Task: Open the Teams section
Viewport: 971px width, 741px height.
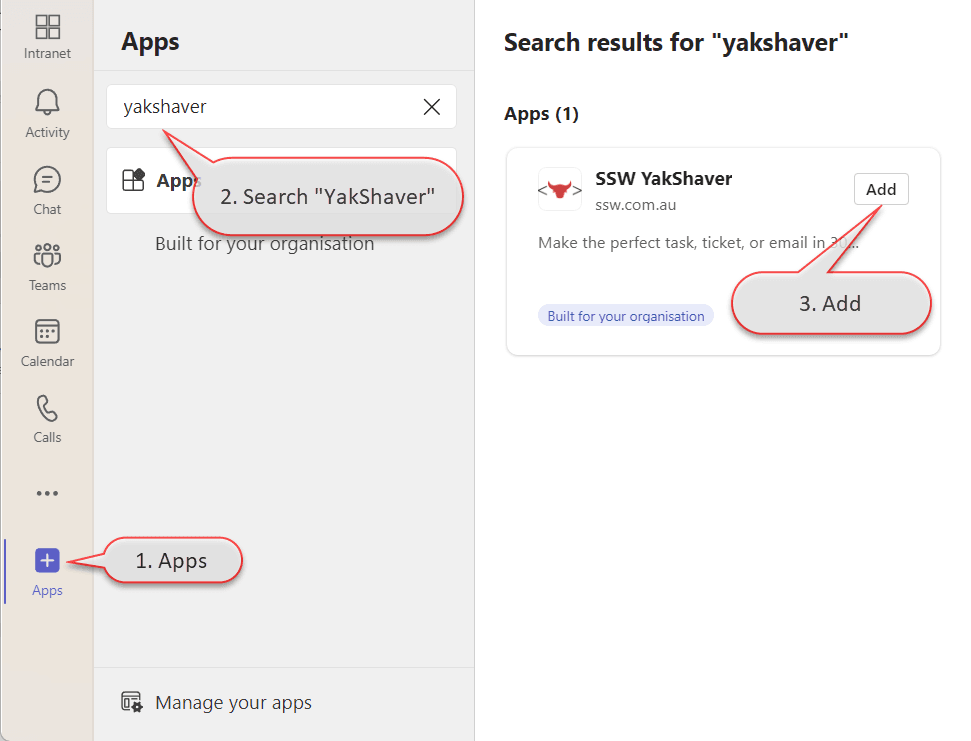Action: (x=47, y=266)
